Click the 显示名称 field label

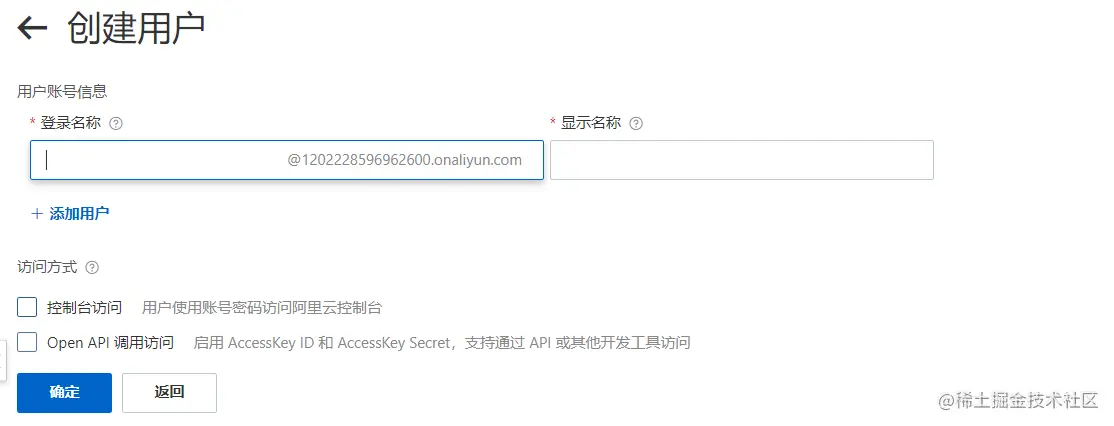tap(591, 123)
